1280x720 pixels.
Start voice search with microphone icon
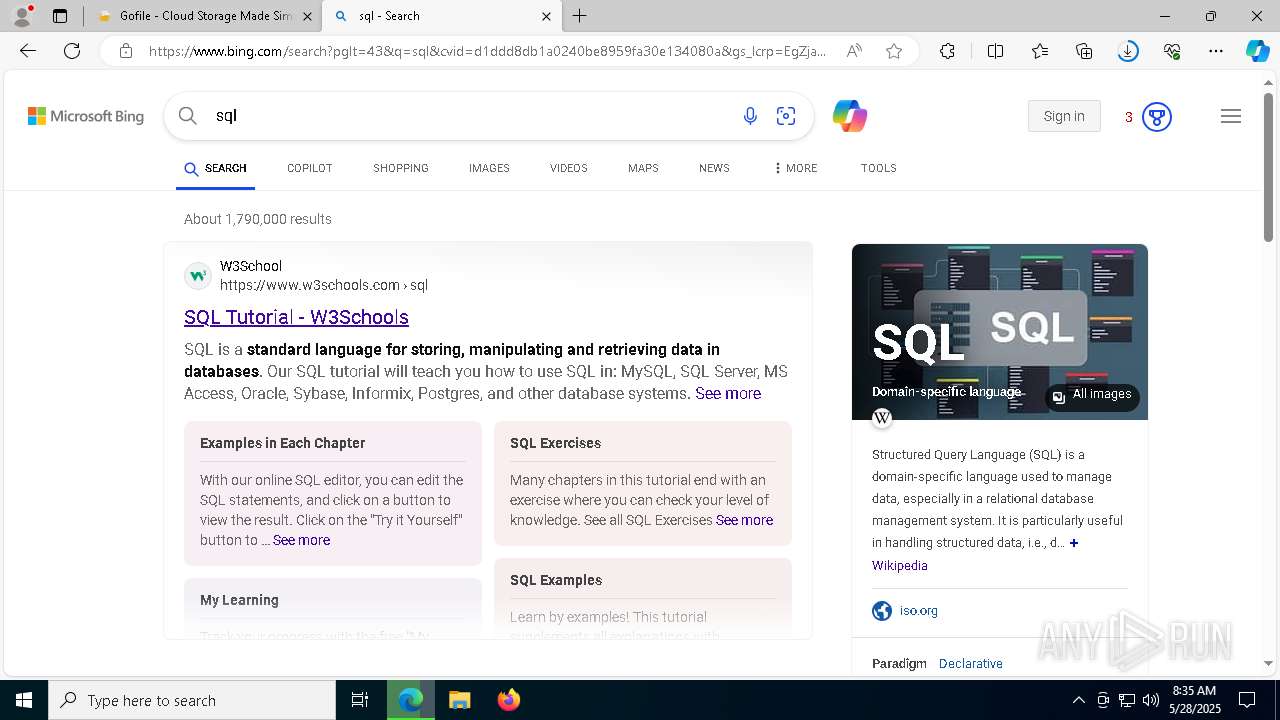tap(750, 116)
